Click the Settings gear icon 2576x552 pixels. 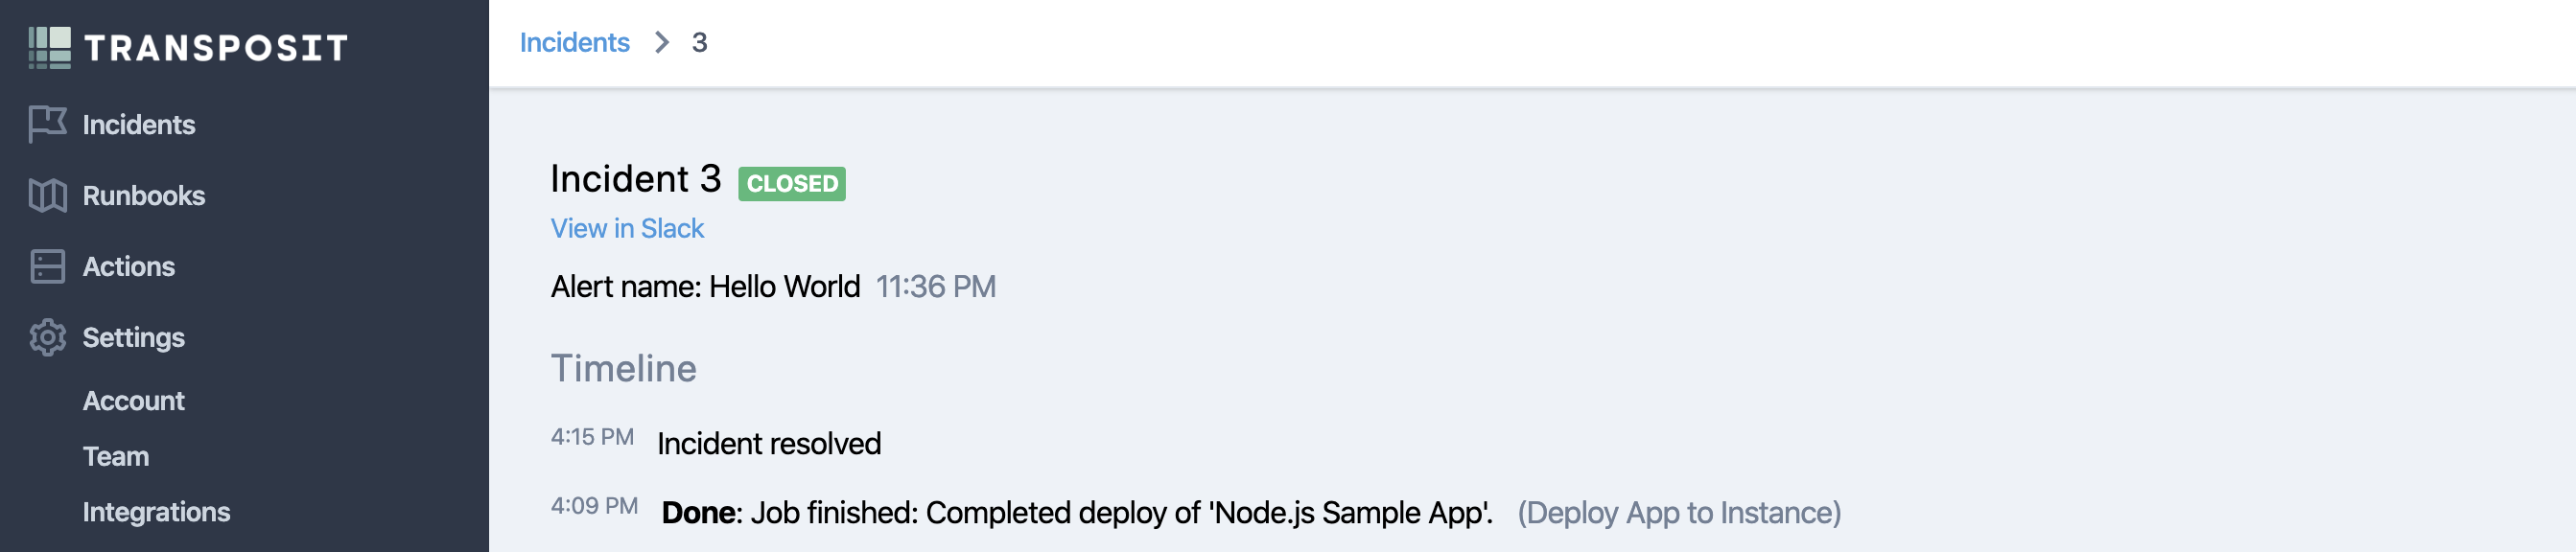point(47,337)
